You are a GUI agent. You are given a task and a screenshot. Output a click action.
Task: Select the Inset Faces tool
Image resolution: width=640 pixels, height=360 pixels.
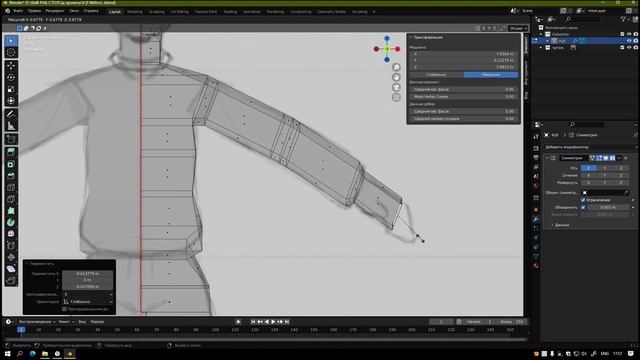point(11,164)
